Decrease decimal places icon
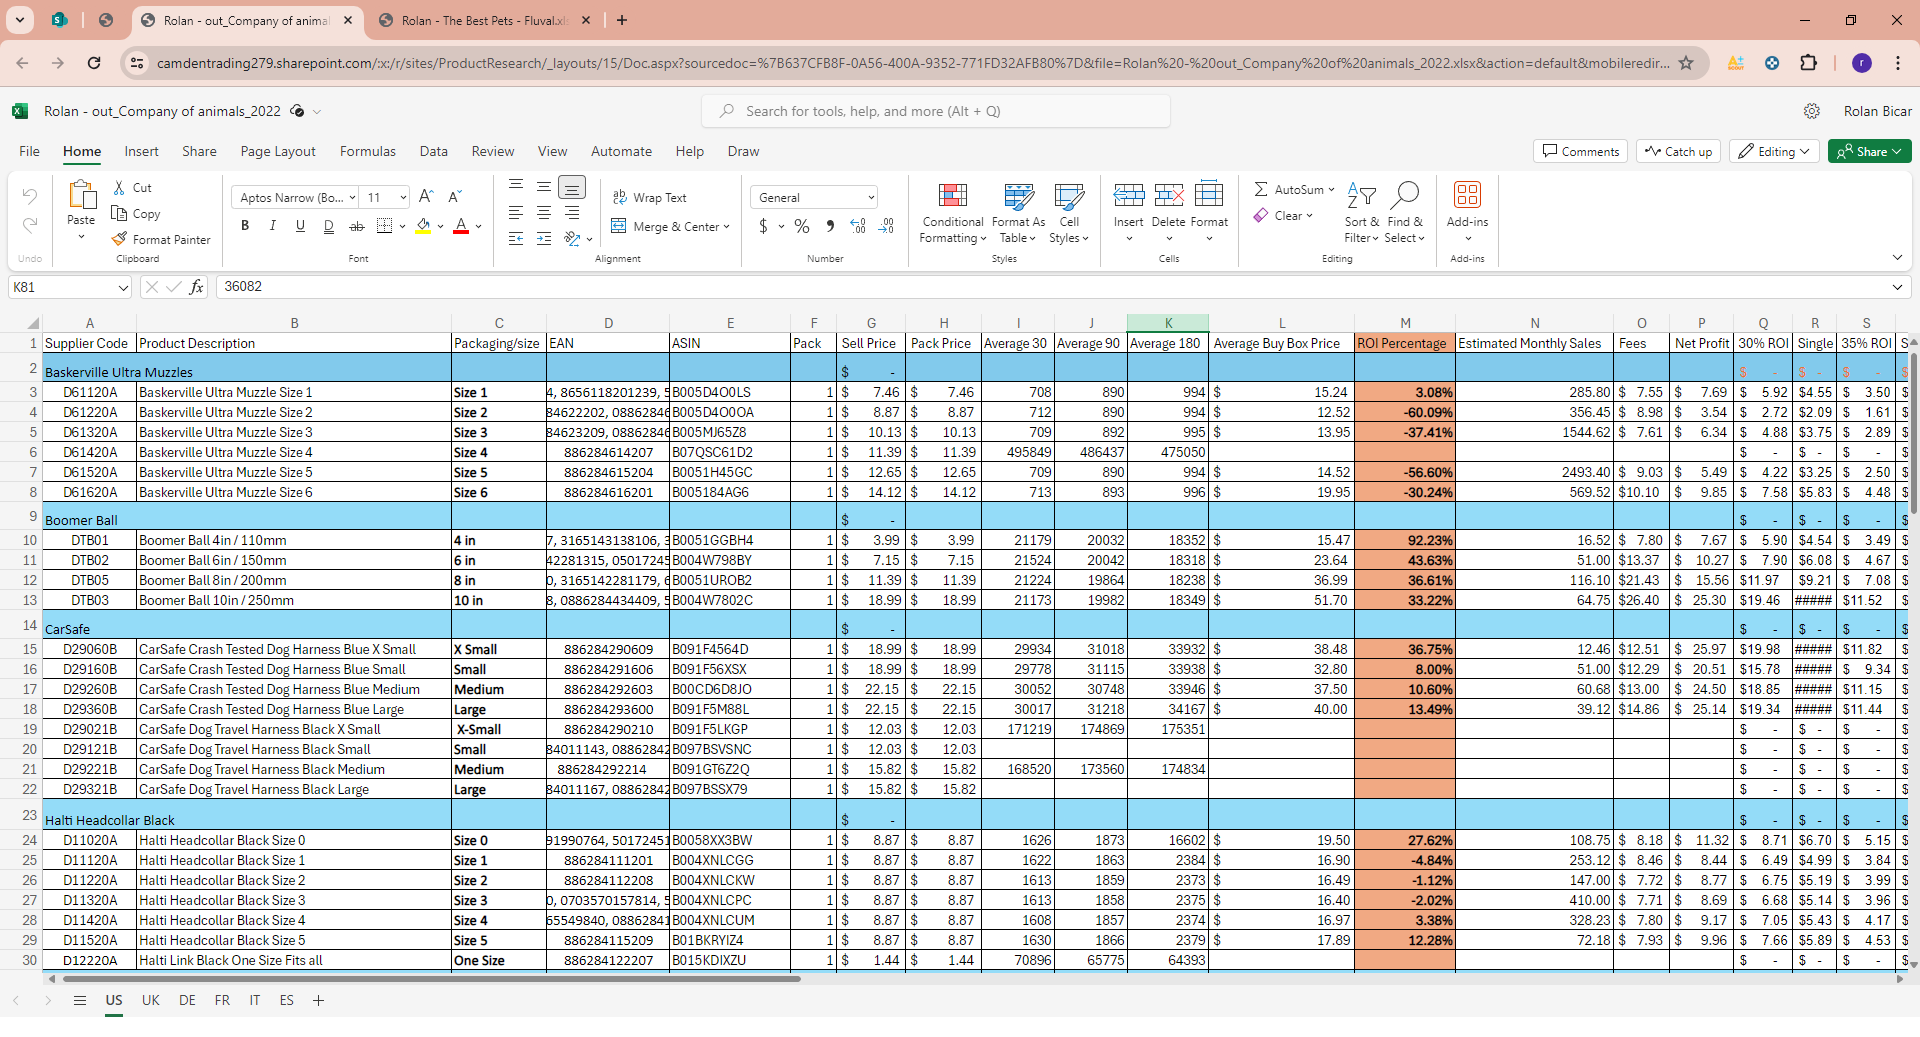This screenshot has height=1037, width=1920. click(x=886, y=226)
